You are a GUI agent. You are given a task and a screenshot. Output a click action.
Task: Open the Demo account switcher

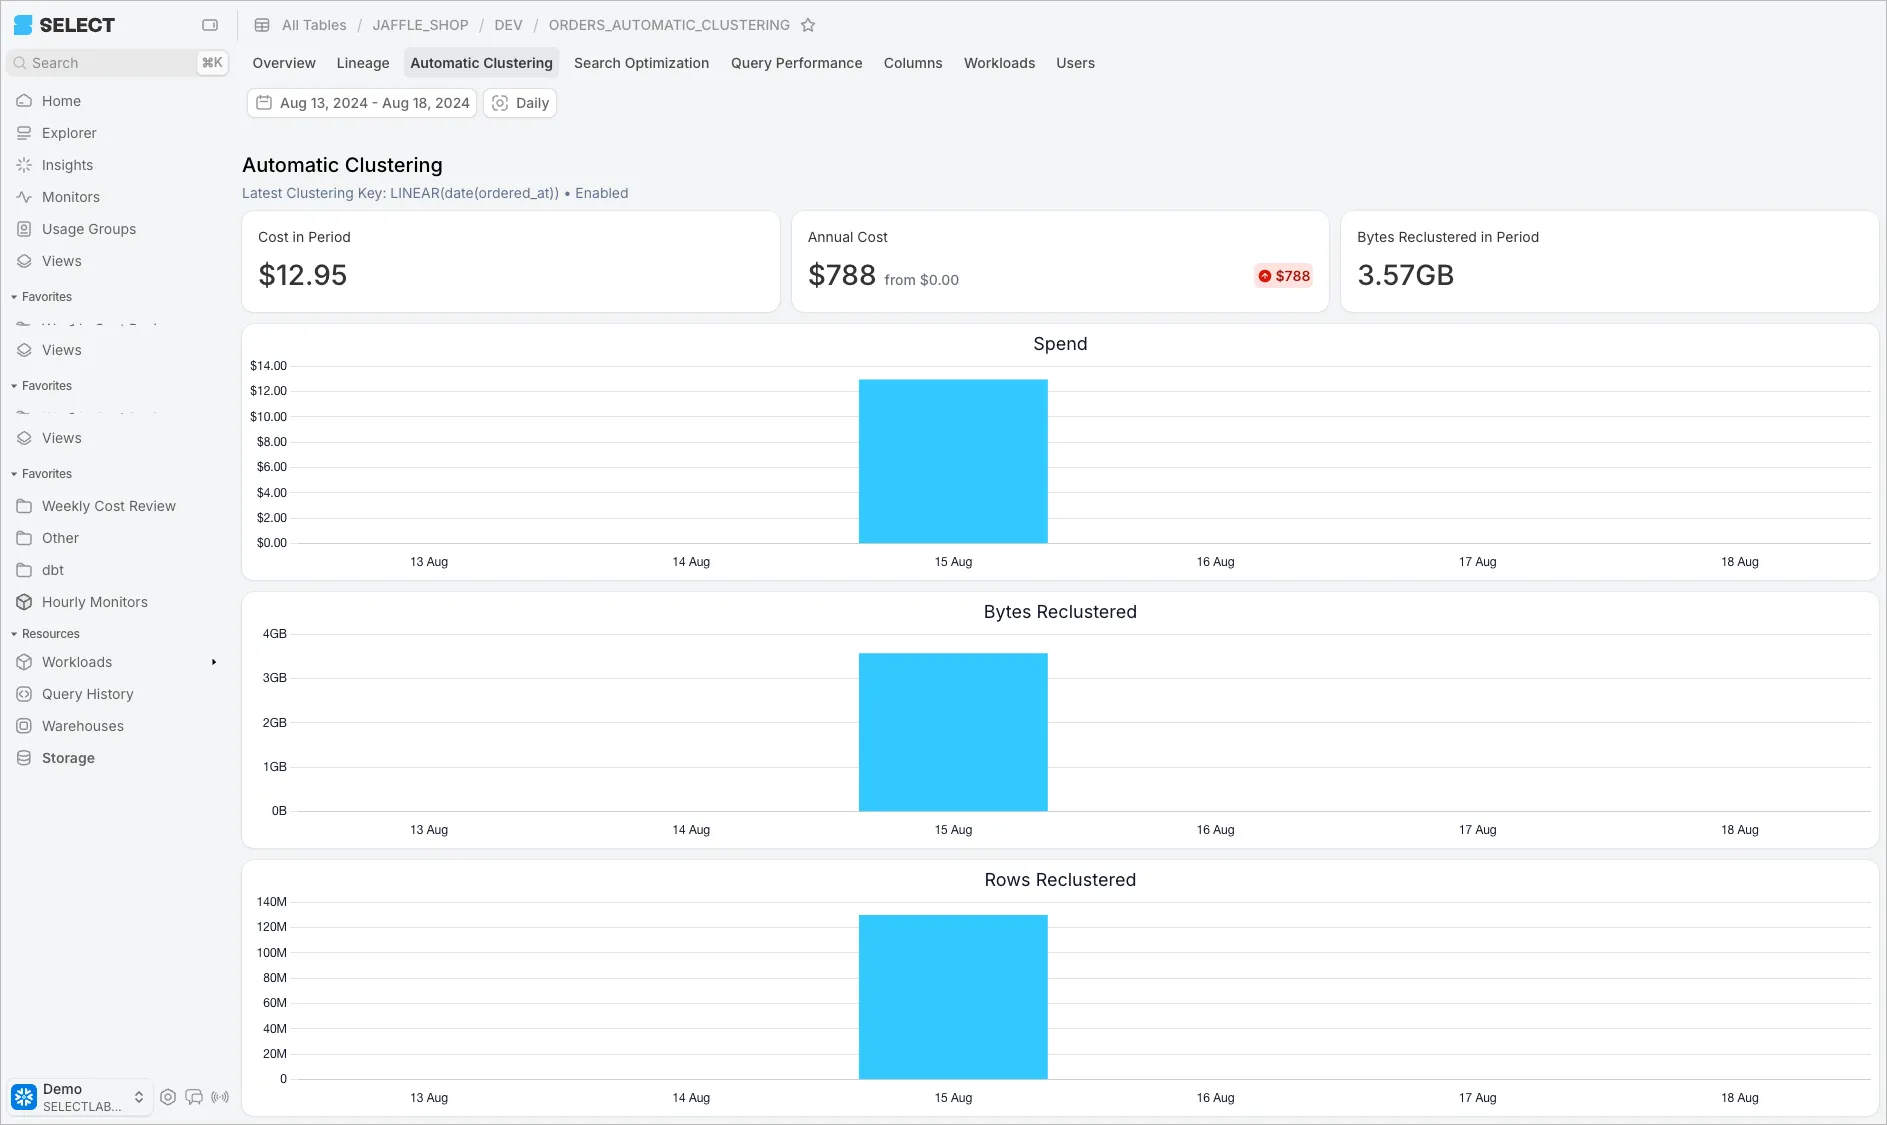pos(79,1097)
